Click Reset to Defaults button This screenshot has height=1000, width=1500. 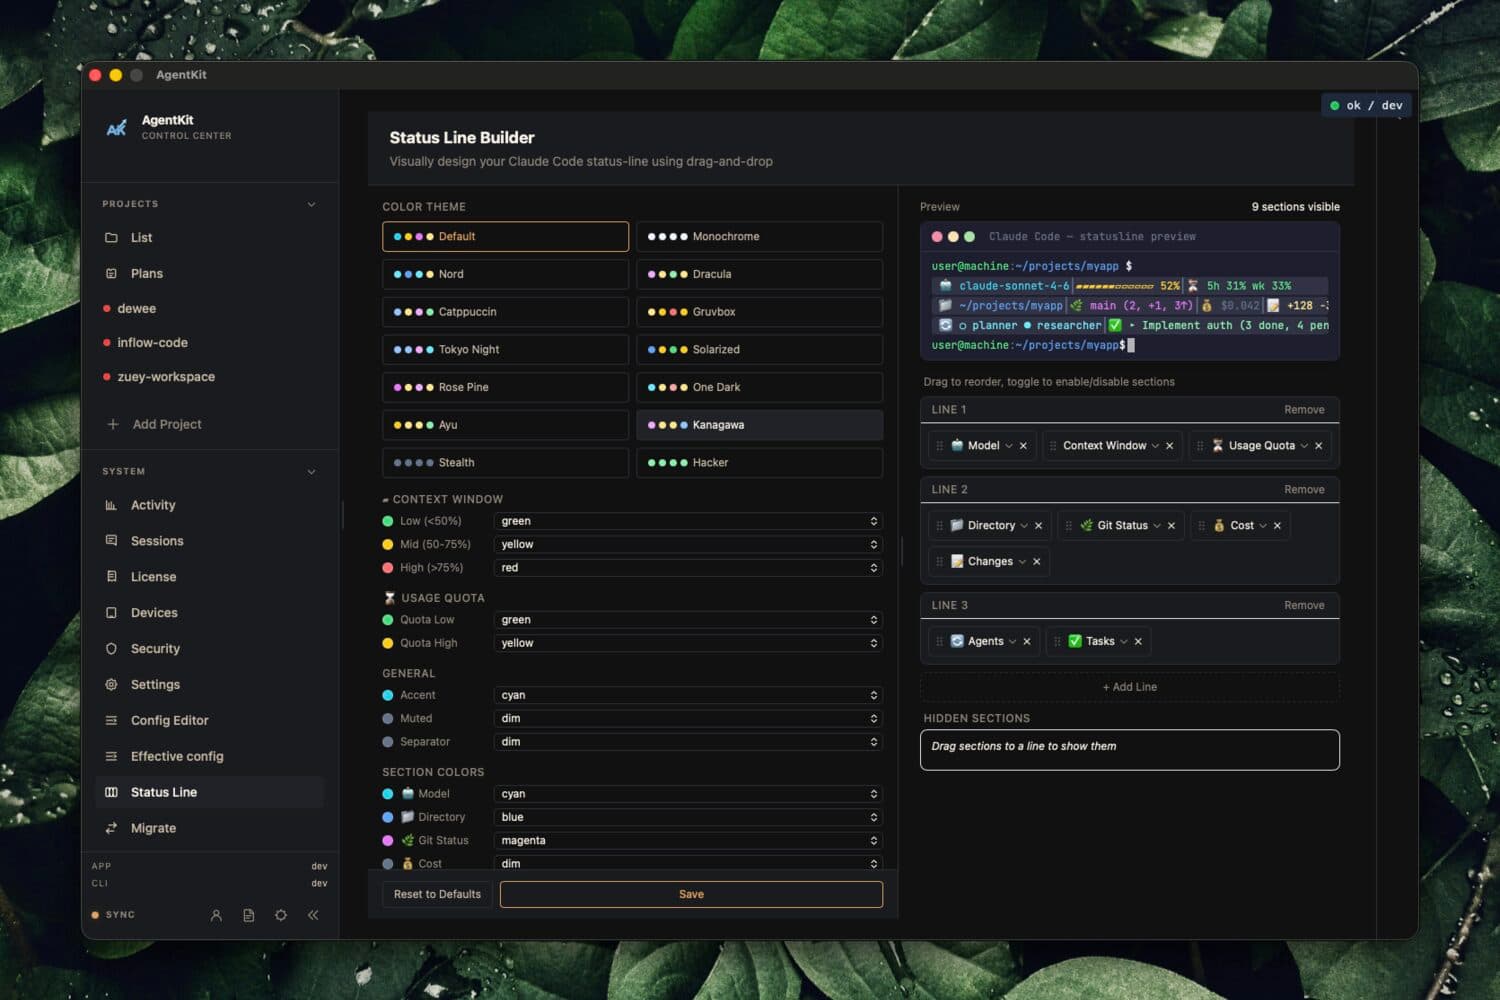click(437, 894)
